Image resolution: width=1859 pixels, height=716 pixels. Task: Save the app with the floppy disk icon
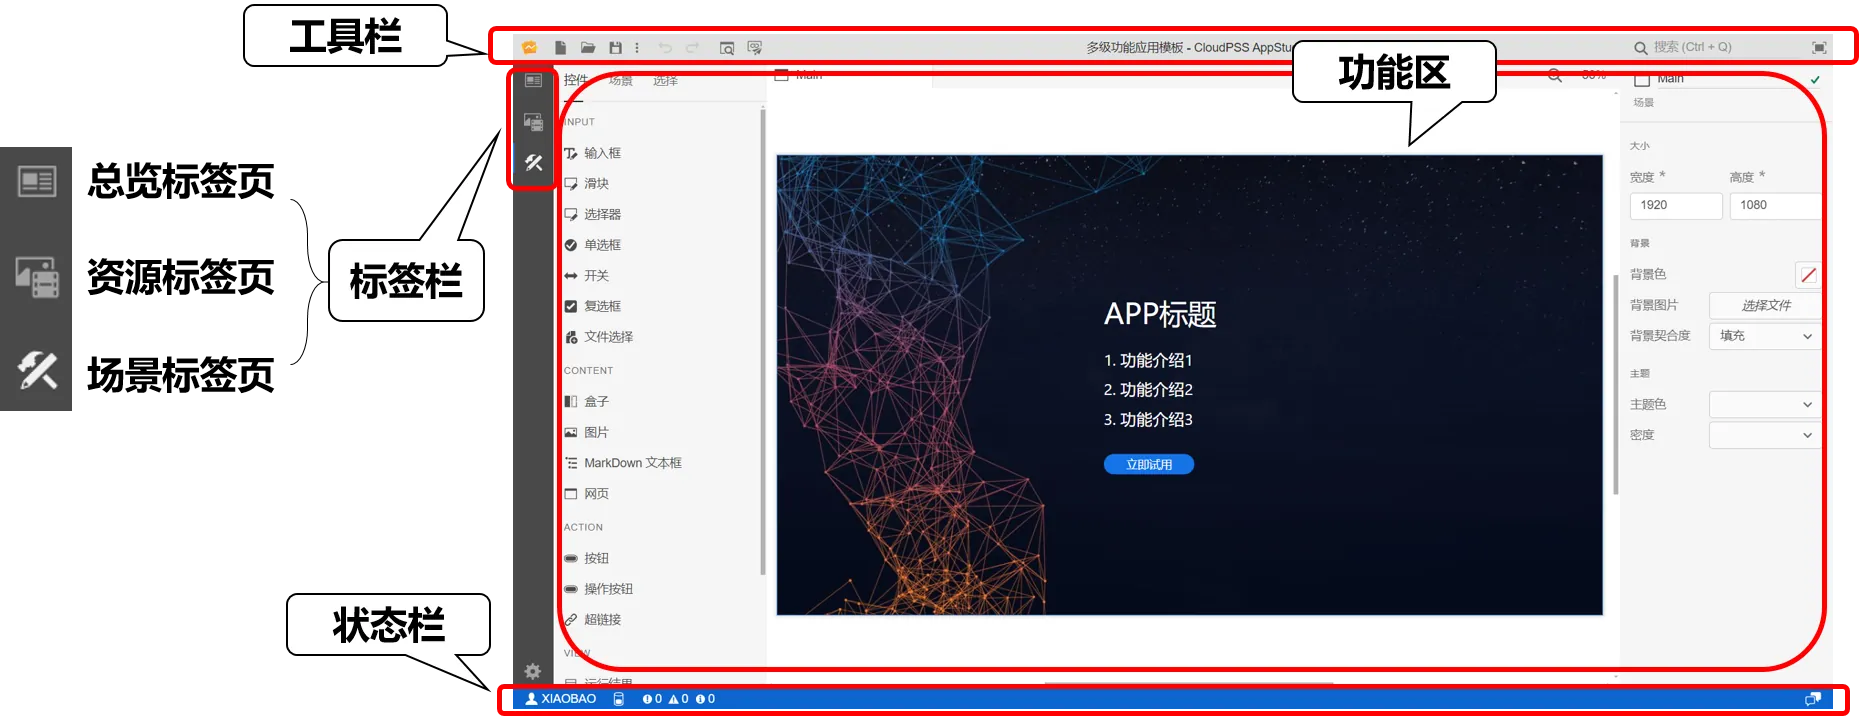(615, 47)
